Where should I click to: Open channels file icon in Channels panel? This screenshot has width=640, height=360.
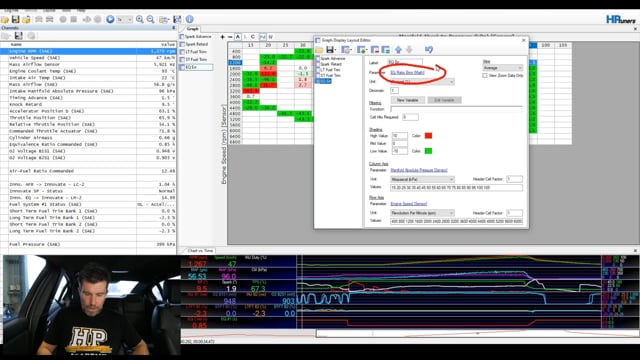click(x=6, y=36)
